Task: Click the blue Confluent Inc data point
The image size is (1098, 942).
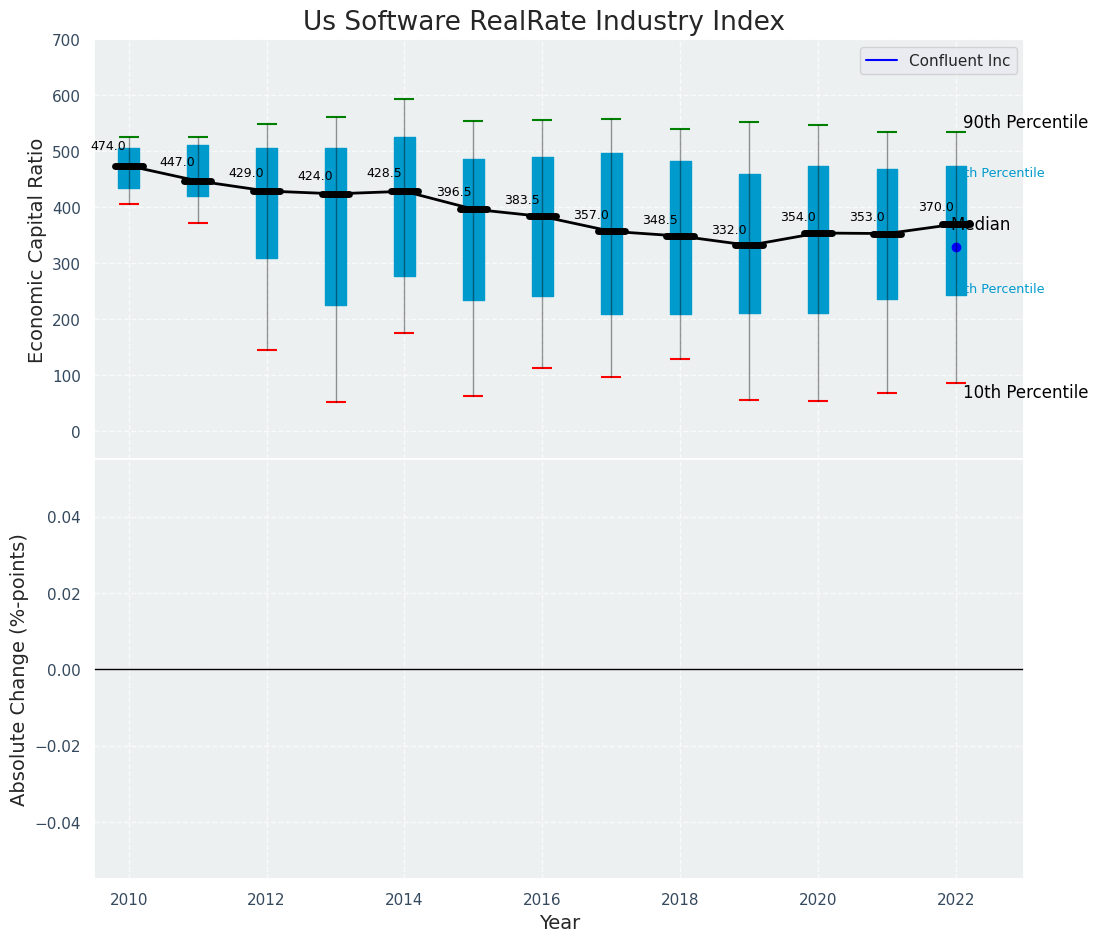Action: click(x=957, y=247)
